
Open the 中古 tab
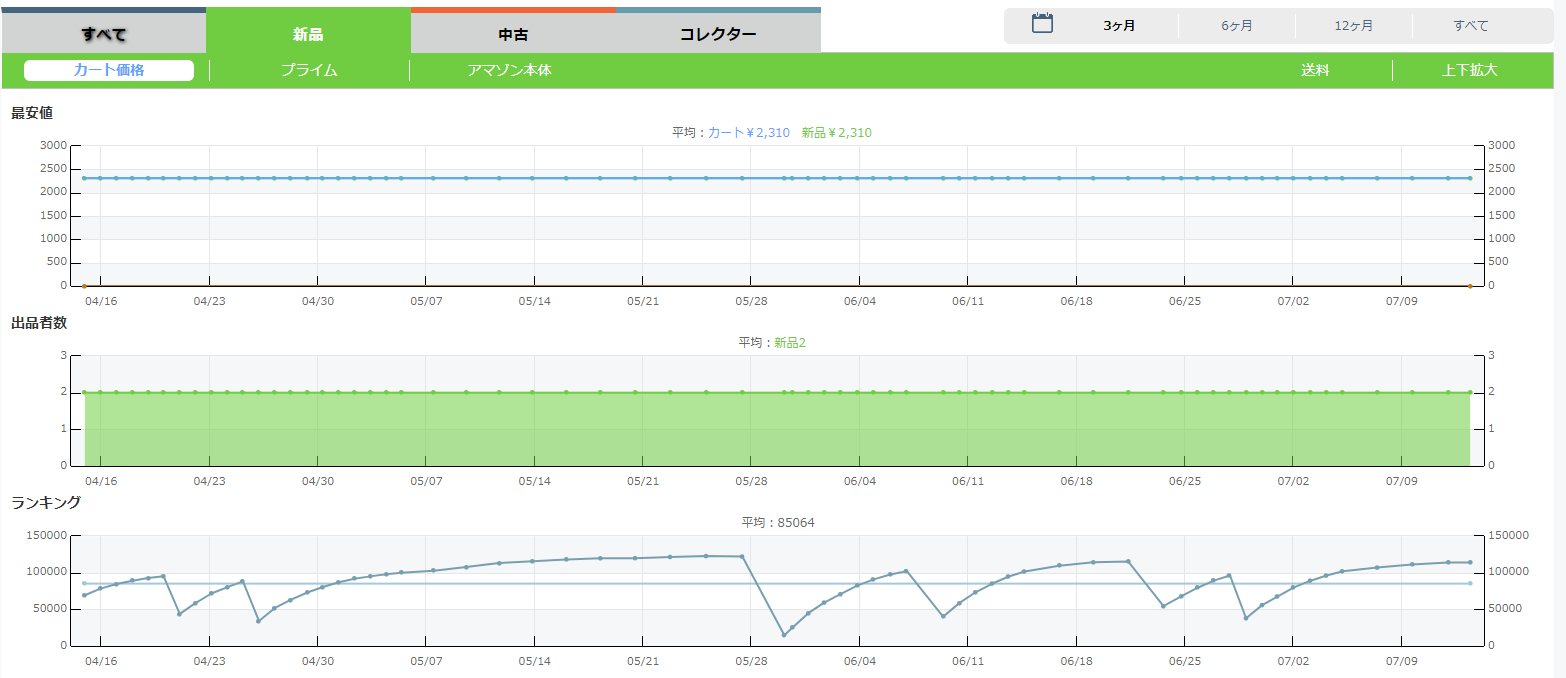coord(513,34)
